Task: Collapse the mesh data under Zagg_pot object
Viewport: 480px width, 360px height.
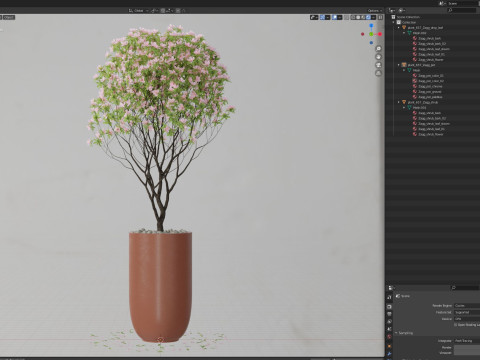Action: pos(404,70)
